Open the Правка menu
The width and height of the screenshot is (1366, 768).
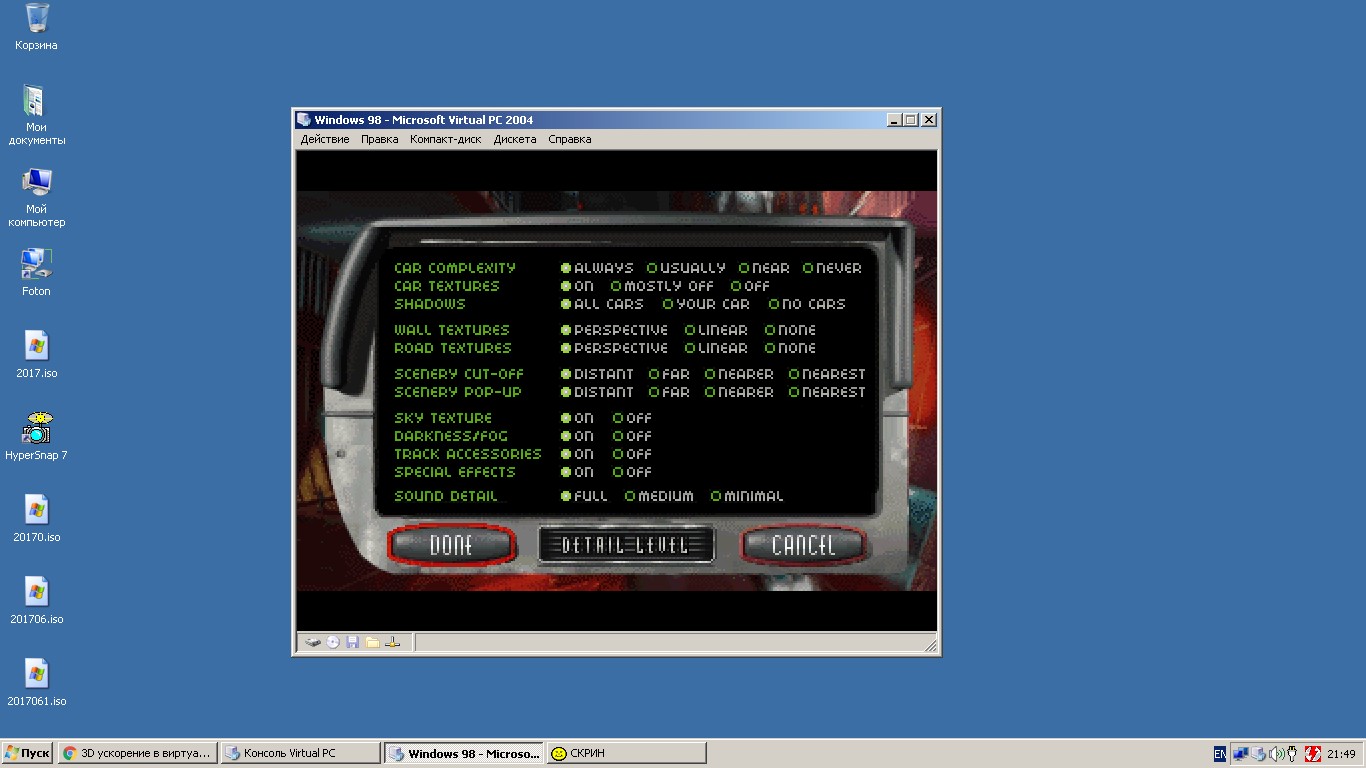[x=380, y=139]
